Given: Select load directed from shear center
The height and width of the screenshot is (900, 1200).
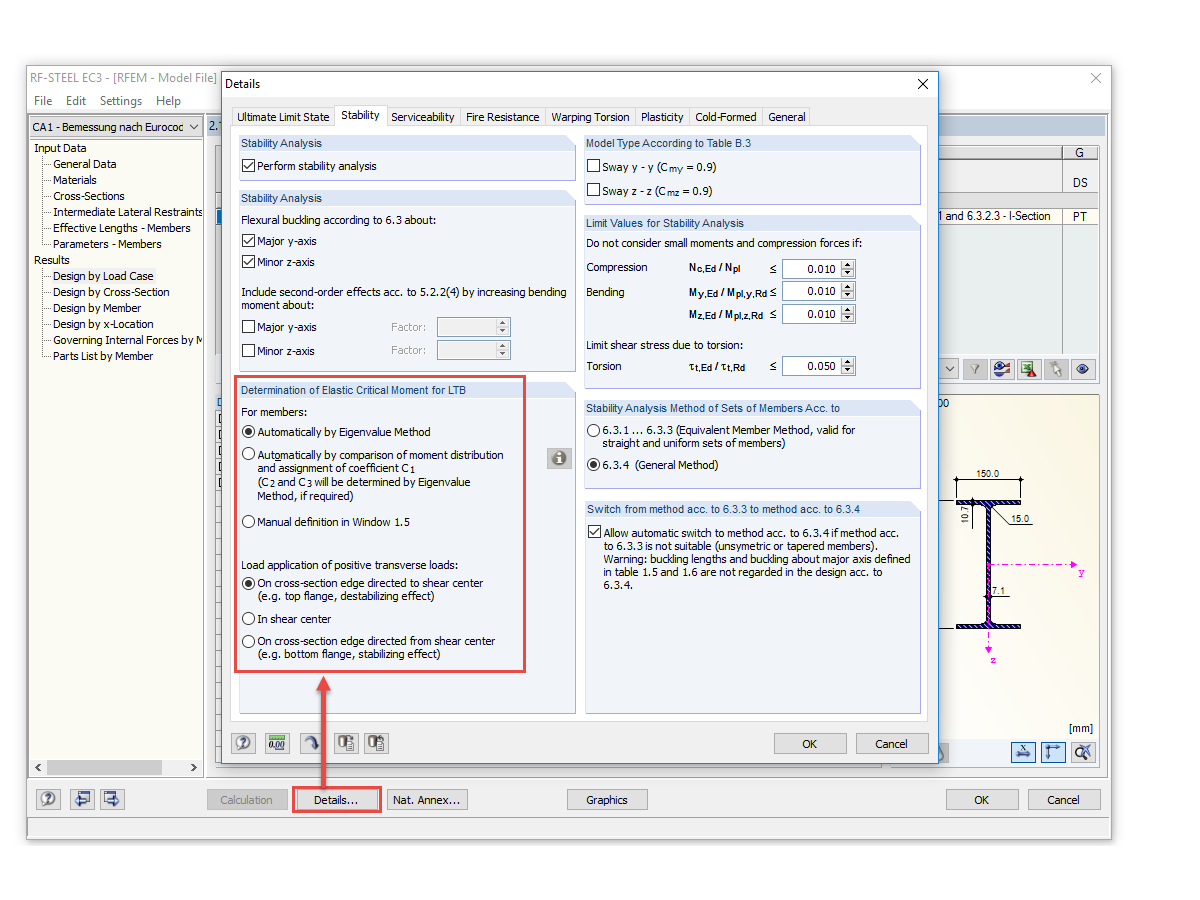Looking at the screenshot, I should pyautogui.click(x=249, y=641).
